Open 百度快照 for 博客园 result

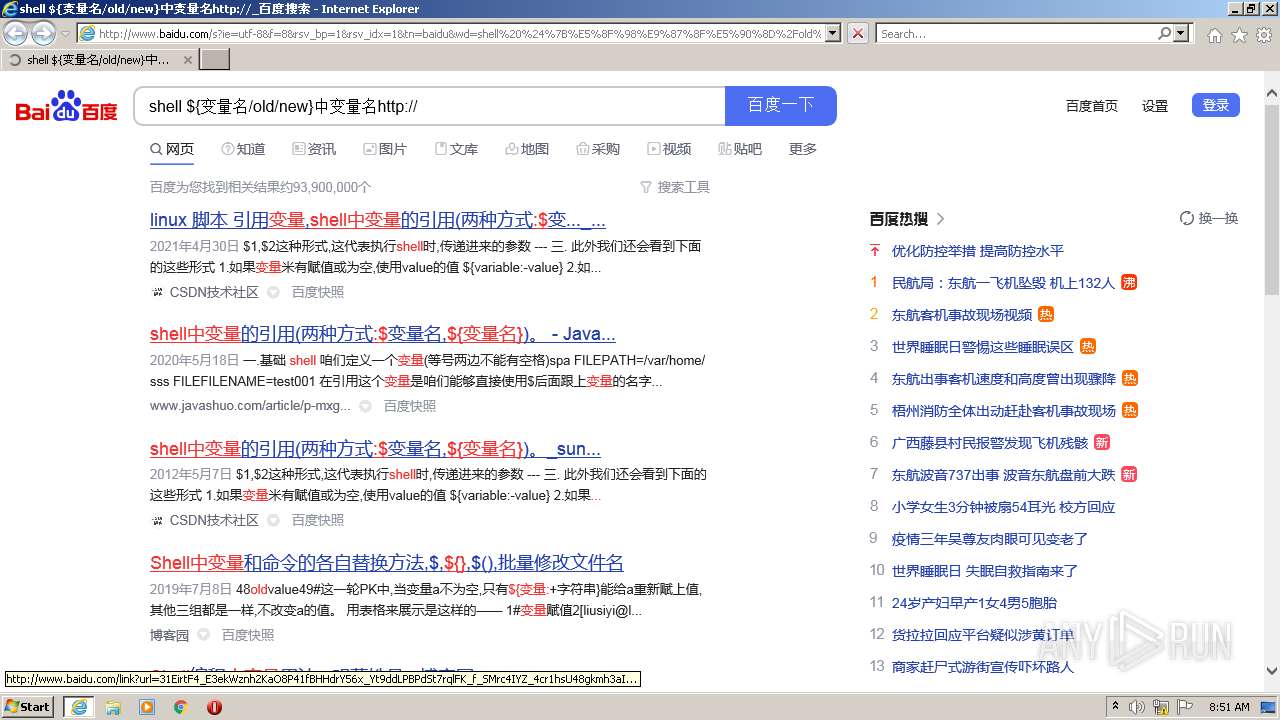tap(248, 635)
